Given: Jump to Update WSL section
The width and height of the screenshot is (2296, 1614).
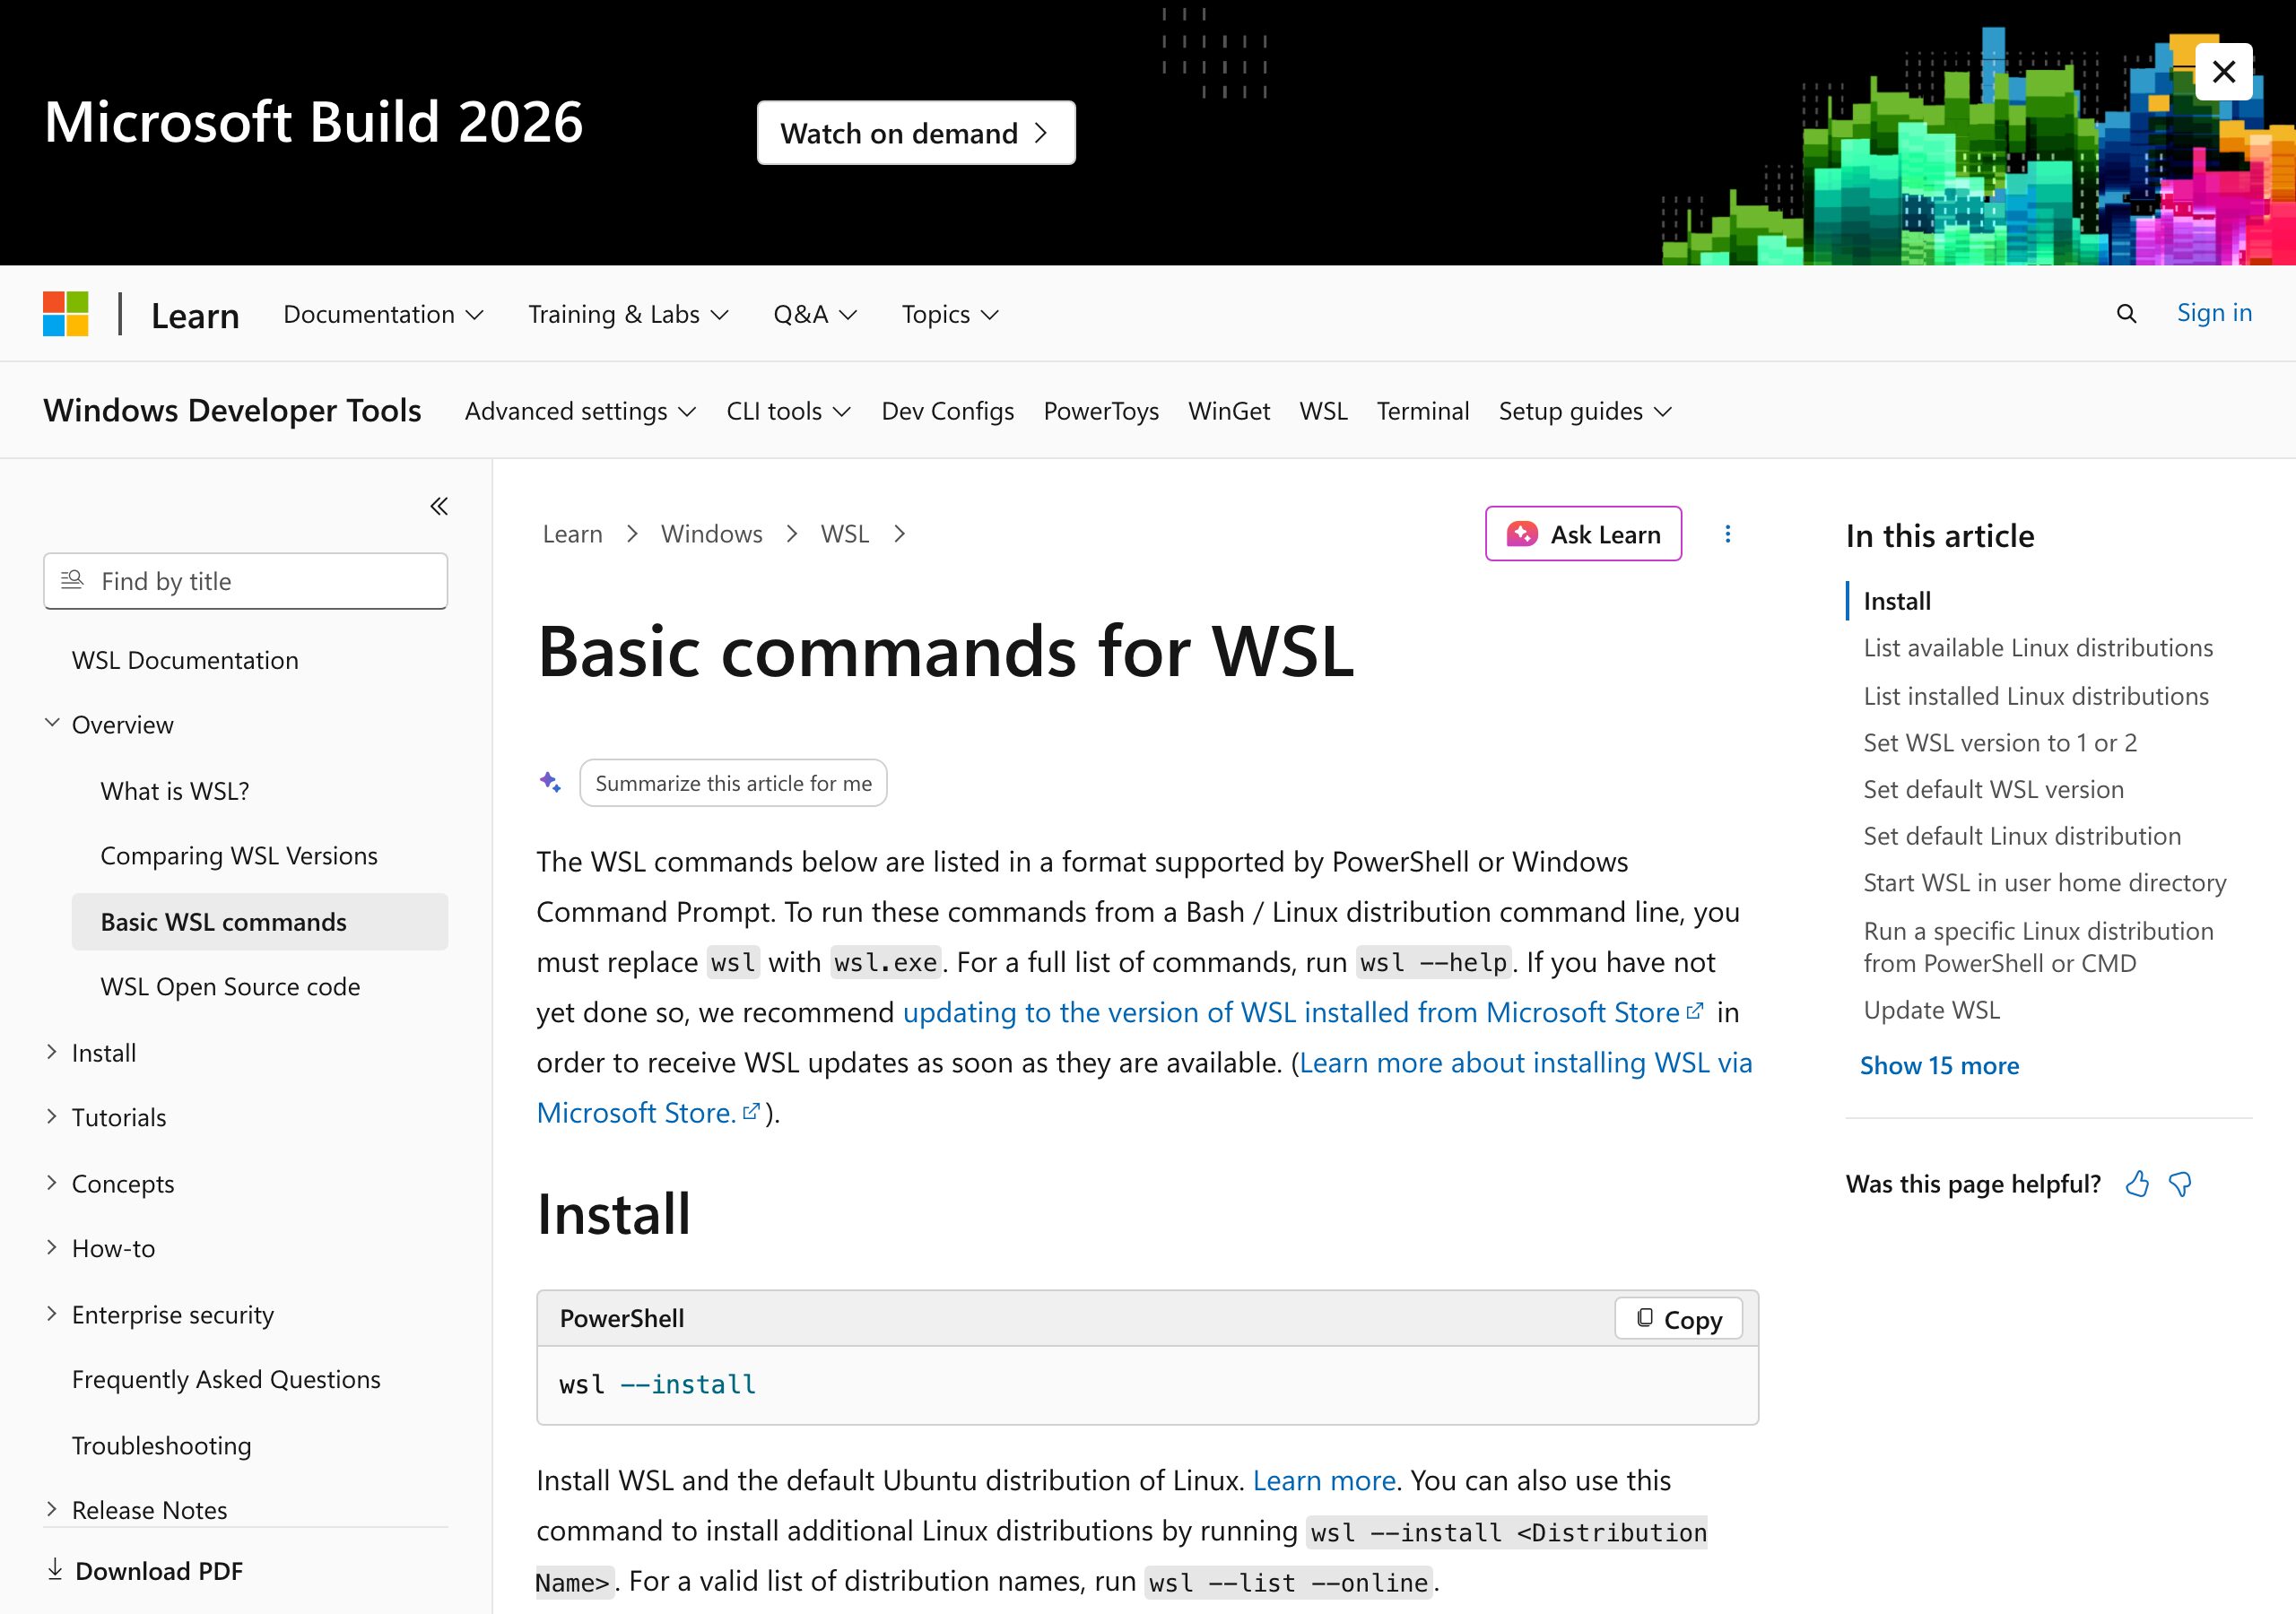Looking at the screenshot, I should click(x=1932, y=1010).
